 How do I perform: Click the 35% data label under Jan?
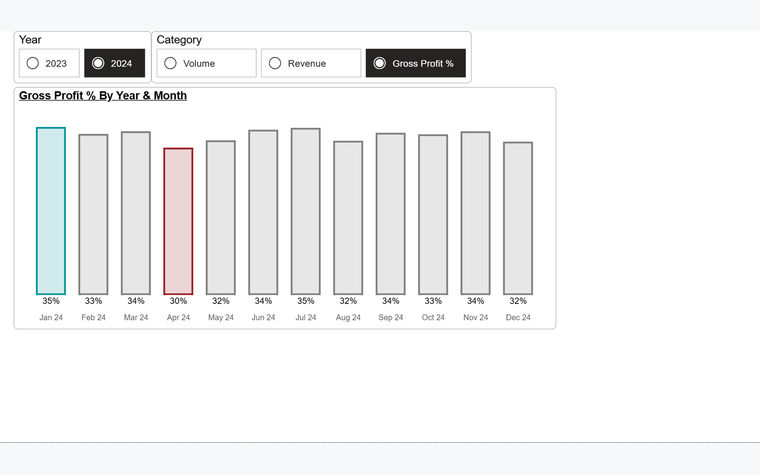tap(51, 301)
